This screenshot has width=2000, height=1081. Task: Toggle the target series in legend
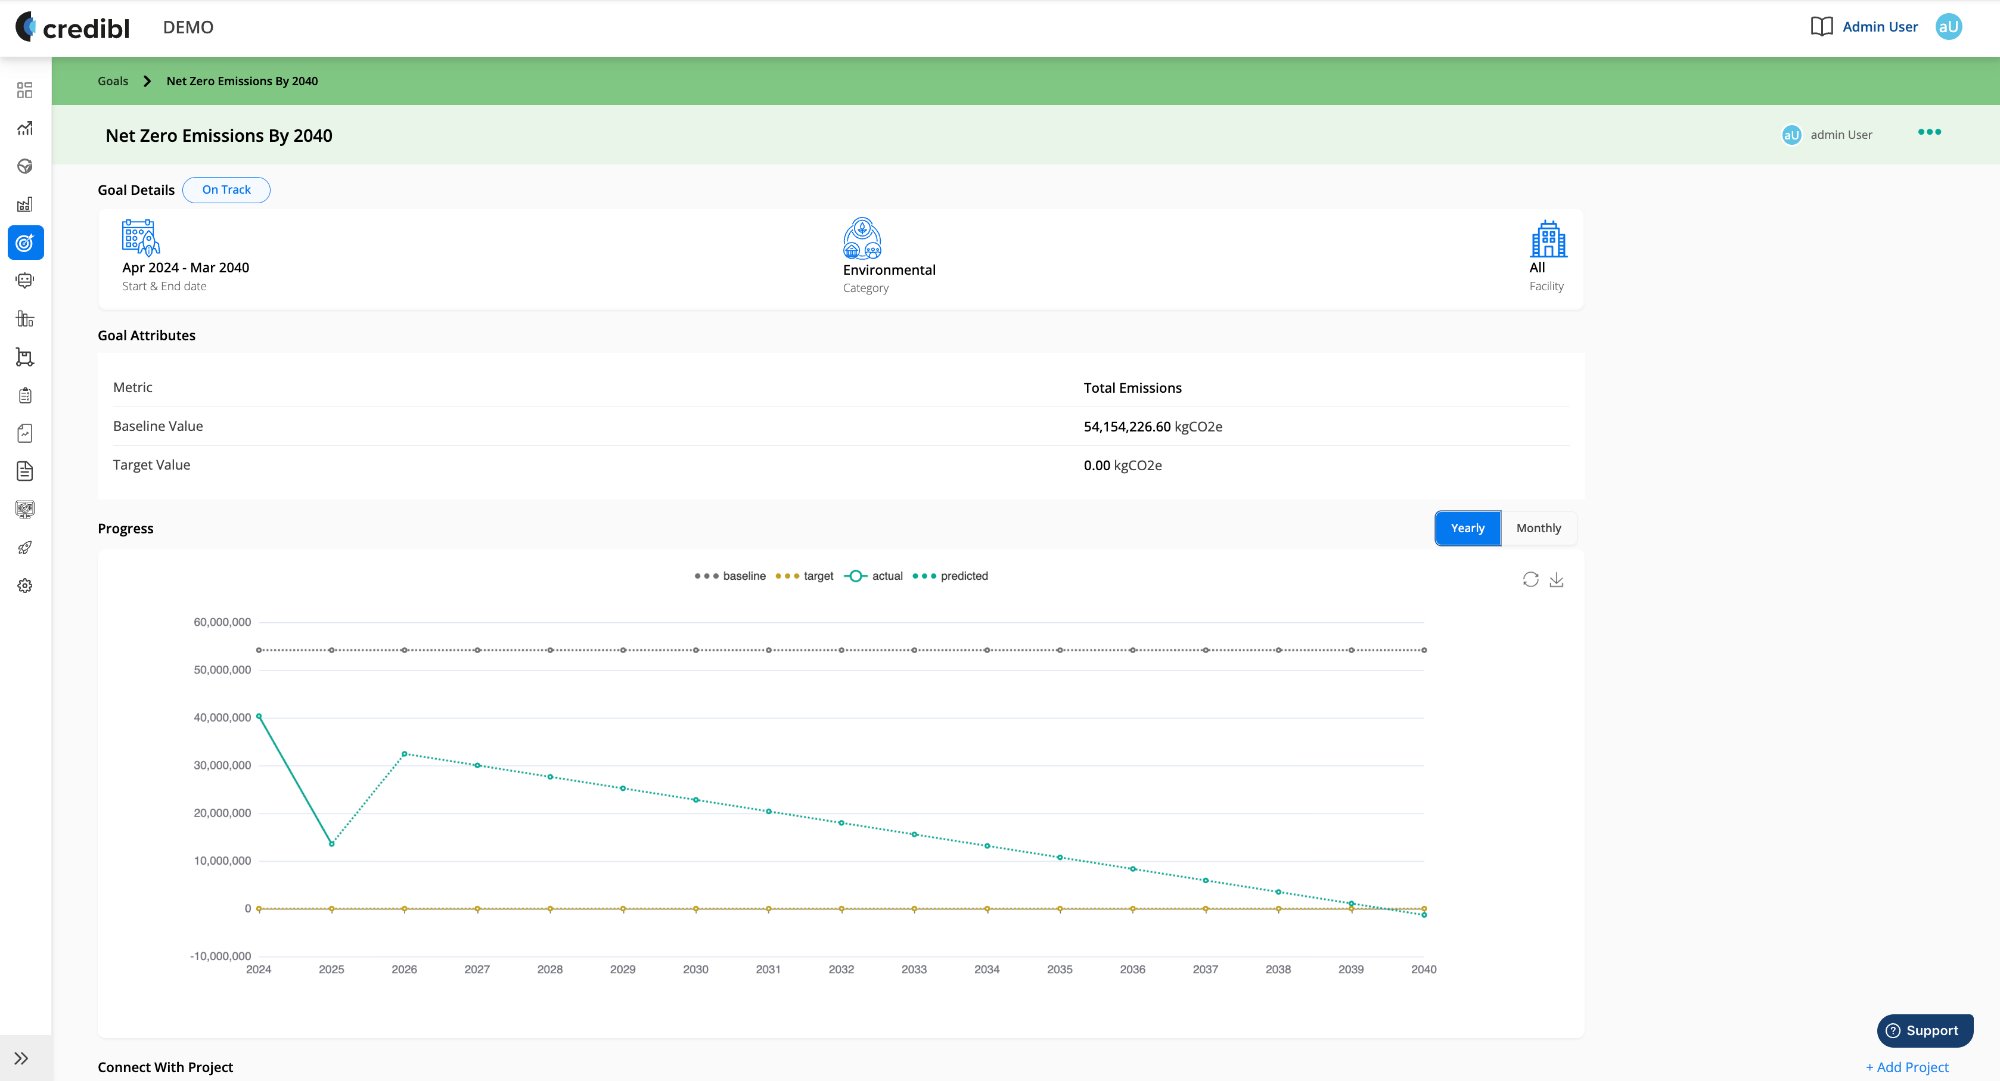pyautogui.click(x=804, y=576)
